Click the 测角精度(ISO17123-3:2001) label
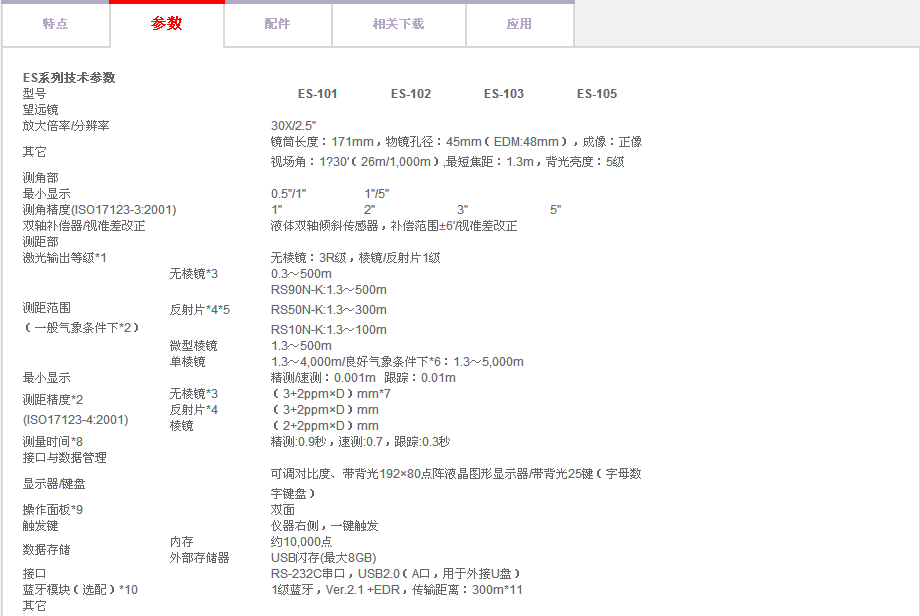Image resolution: width=920 pixels, height=616 pixels. click(99, 210)
